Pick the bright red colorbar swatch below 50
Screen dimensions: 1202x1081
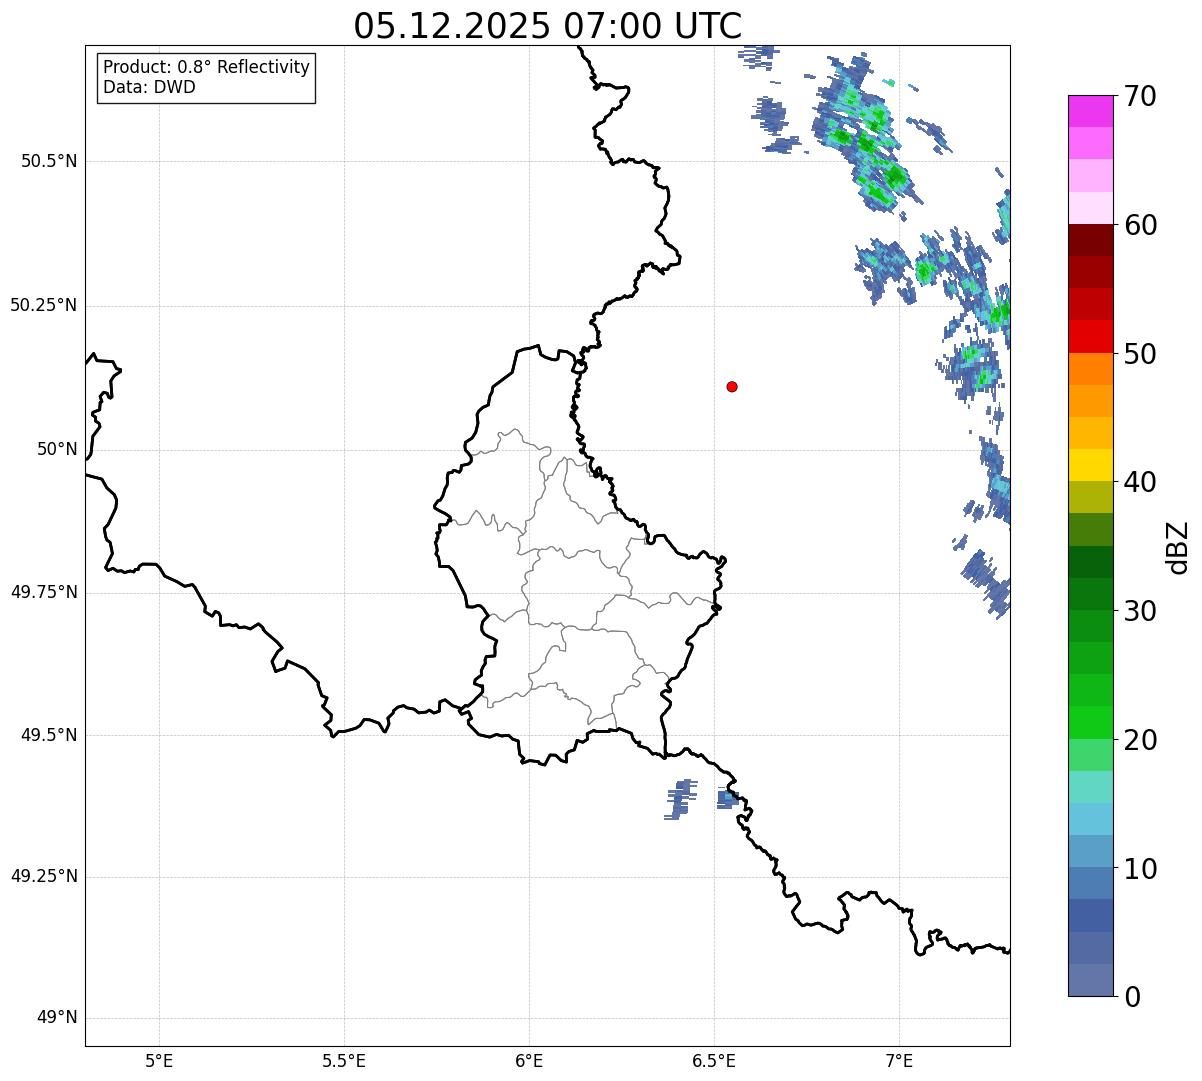click(1090, 337)
